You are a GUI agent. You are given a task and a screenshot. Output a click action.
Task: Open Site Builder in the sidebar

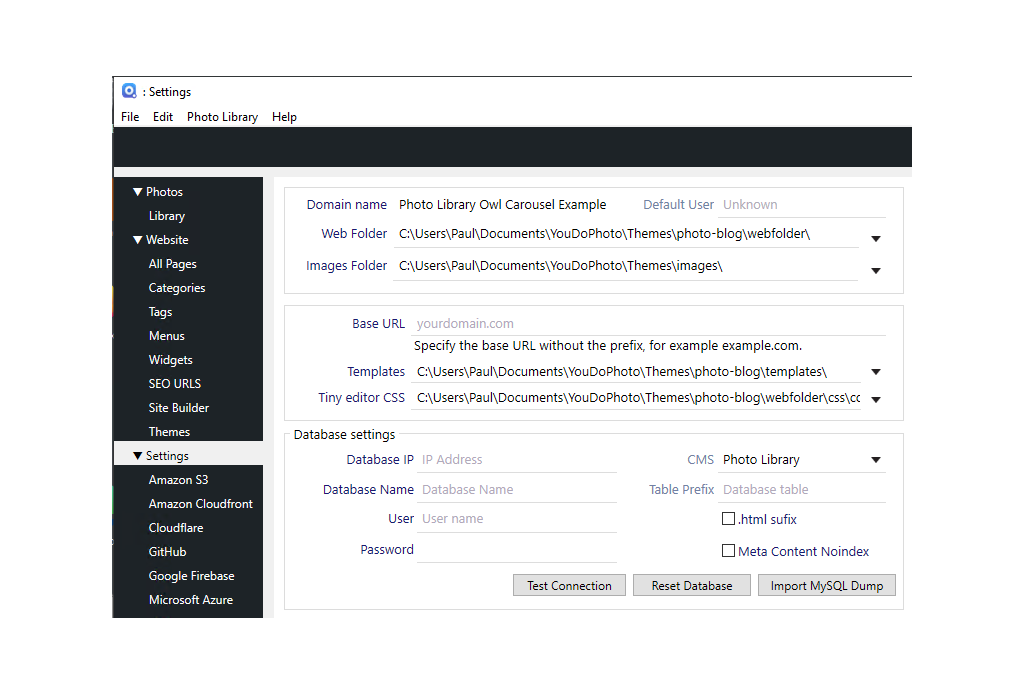click(x=178, y=408)
